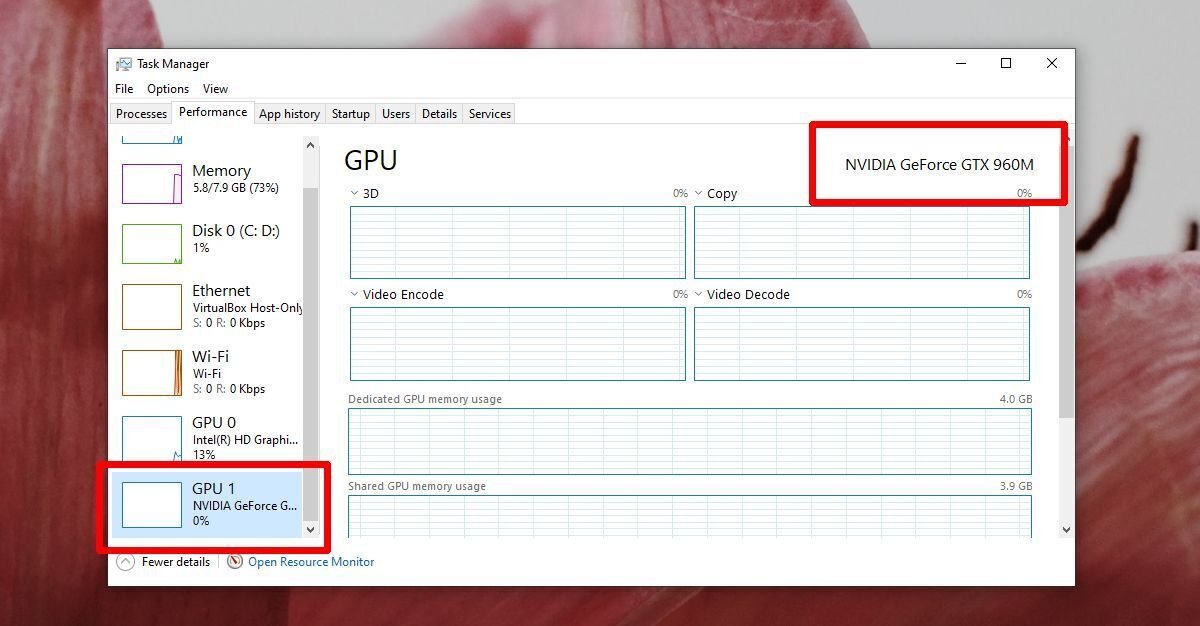Click the '4.0 GB' dedicated memory value
This screenshot has height=626, width=1200.
pos(1017,399)
